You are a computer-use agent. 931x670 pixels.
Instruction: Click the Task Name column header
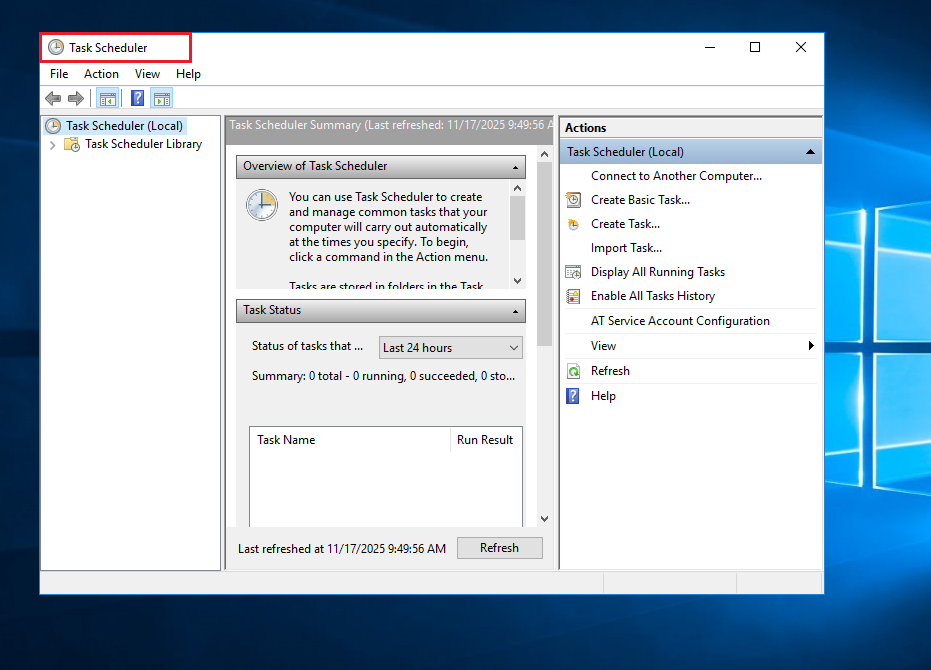pyautogui.click(x=350, y=440)
